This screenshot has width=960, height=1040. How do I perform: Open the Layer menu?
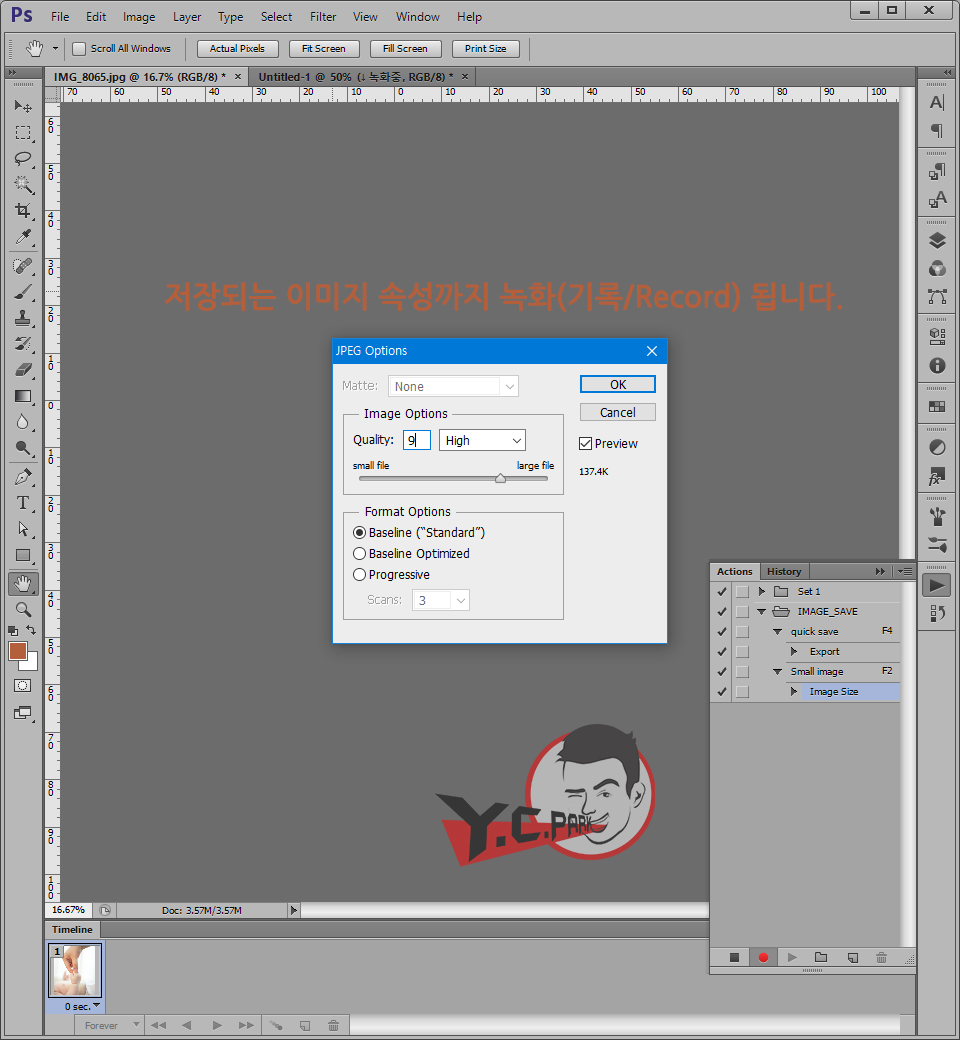[x=187, y=17]
